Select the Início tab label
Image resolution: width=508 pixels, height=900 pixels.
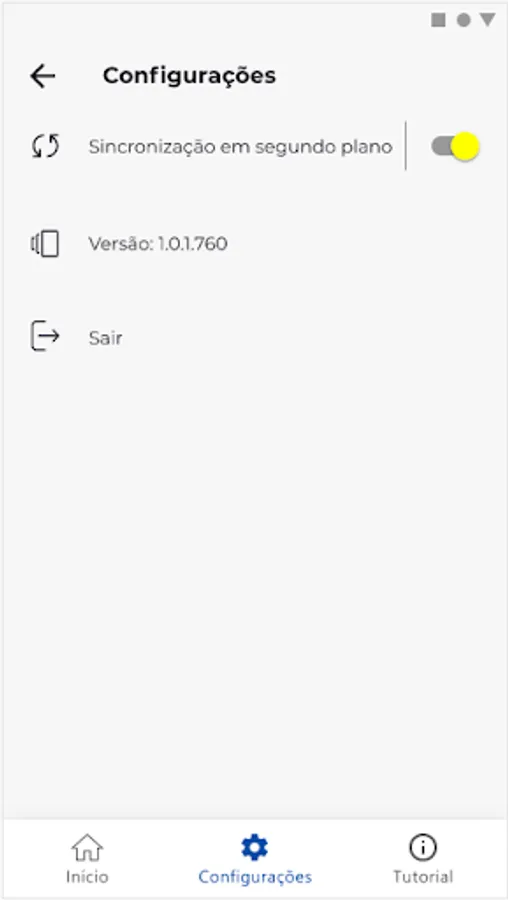tap(87, 877)
